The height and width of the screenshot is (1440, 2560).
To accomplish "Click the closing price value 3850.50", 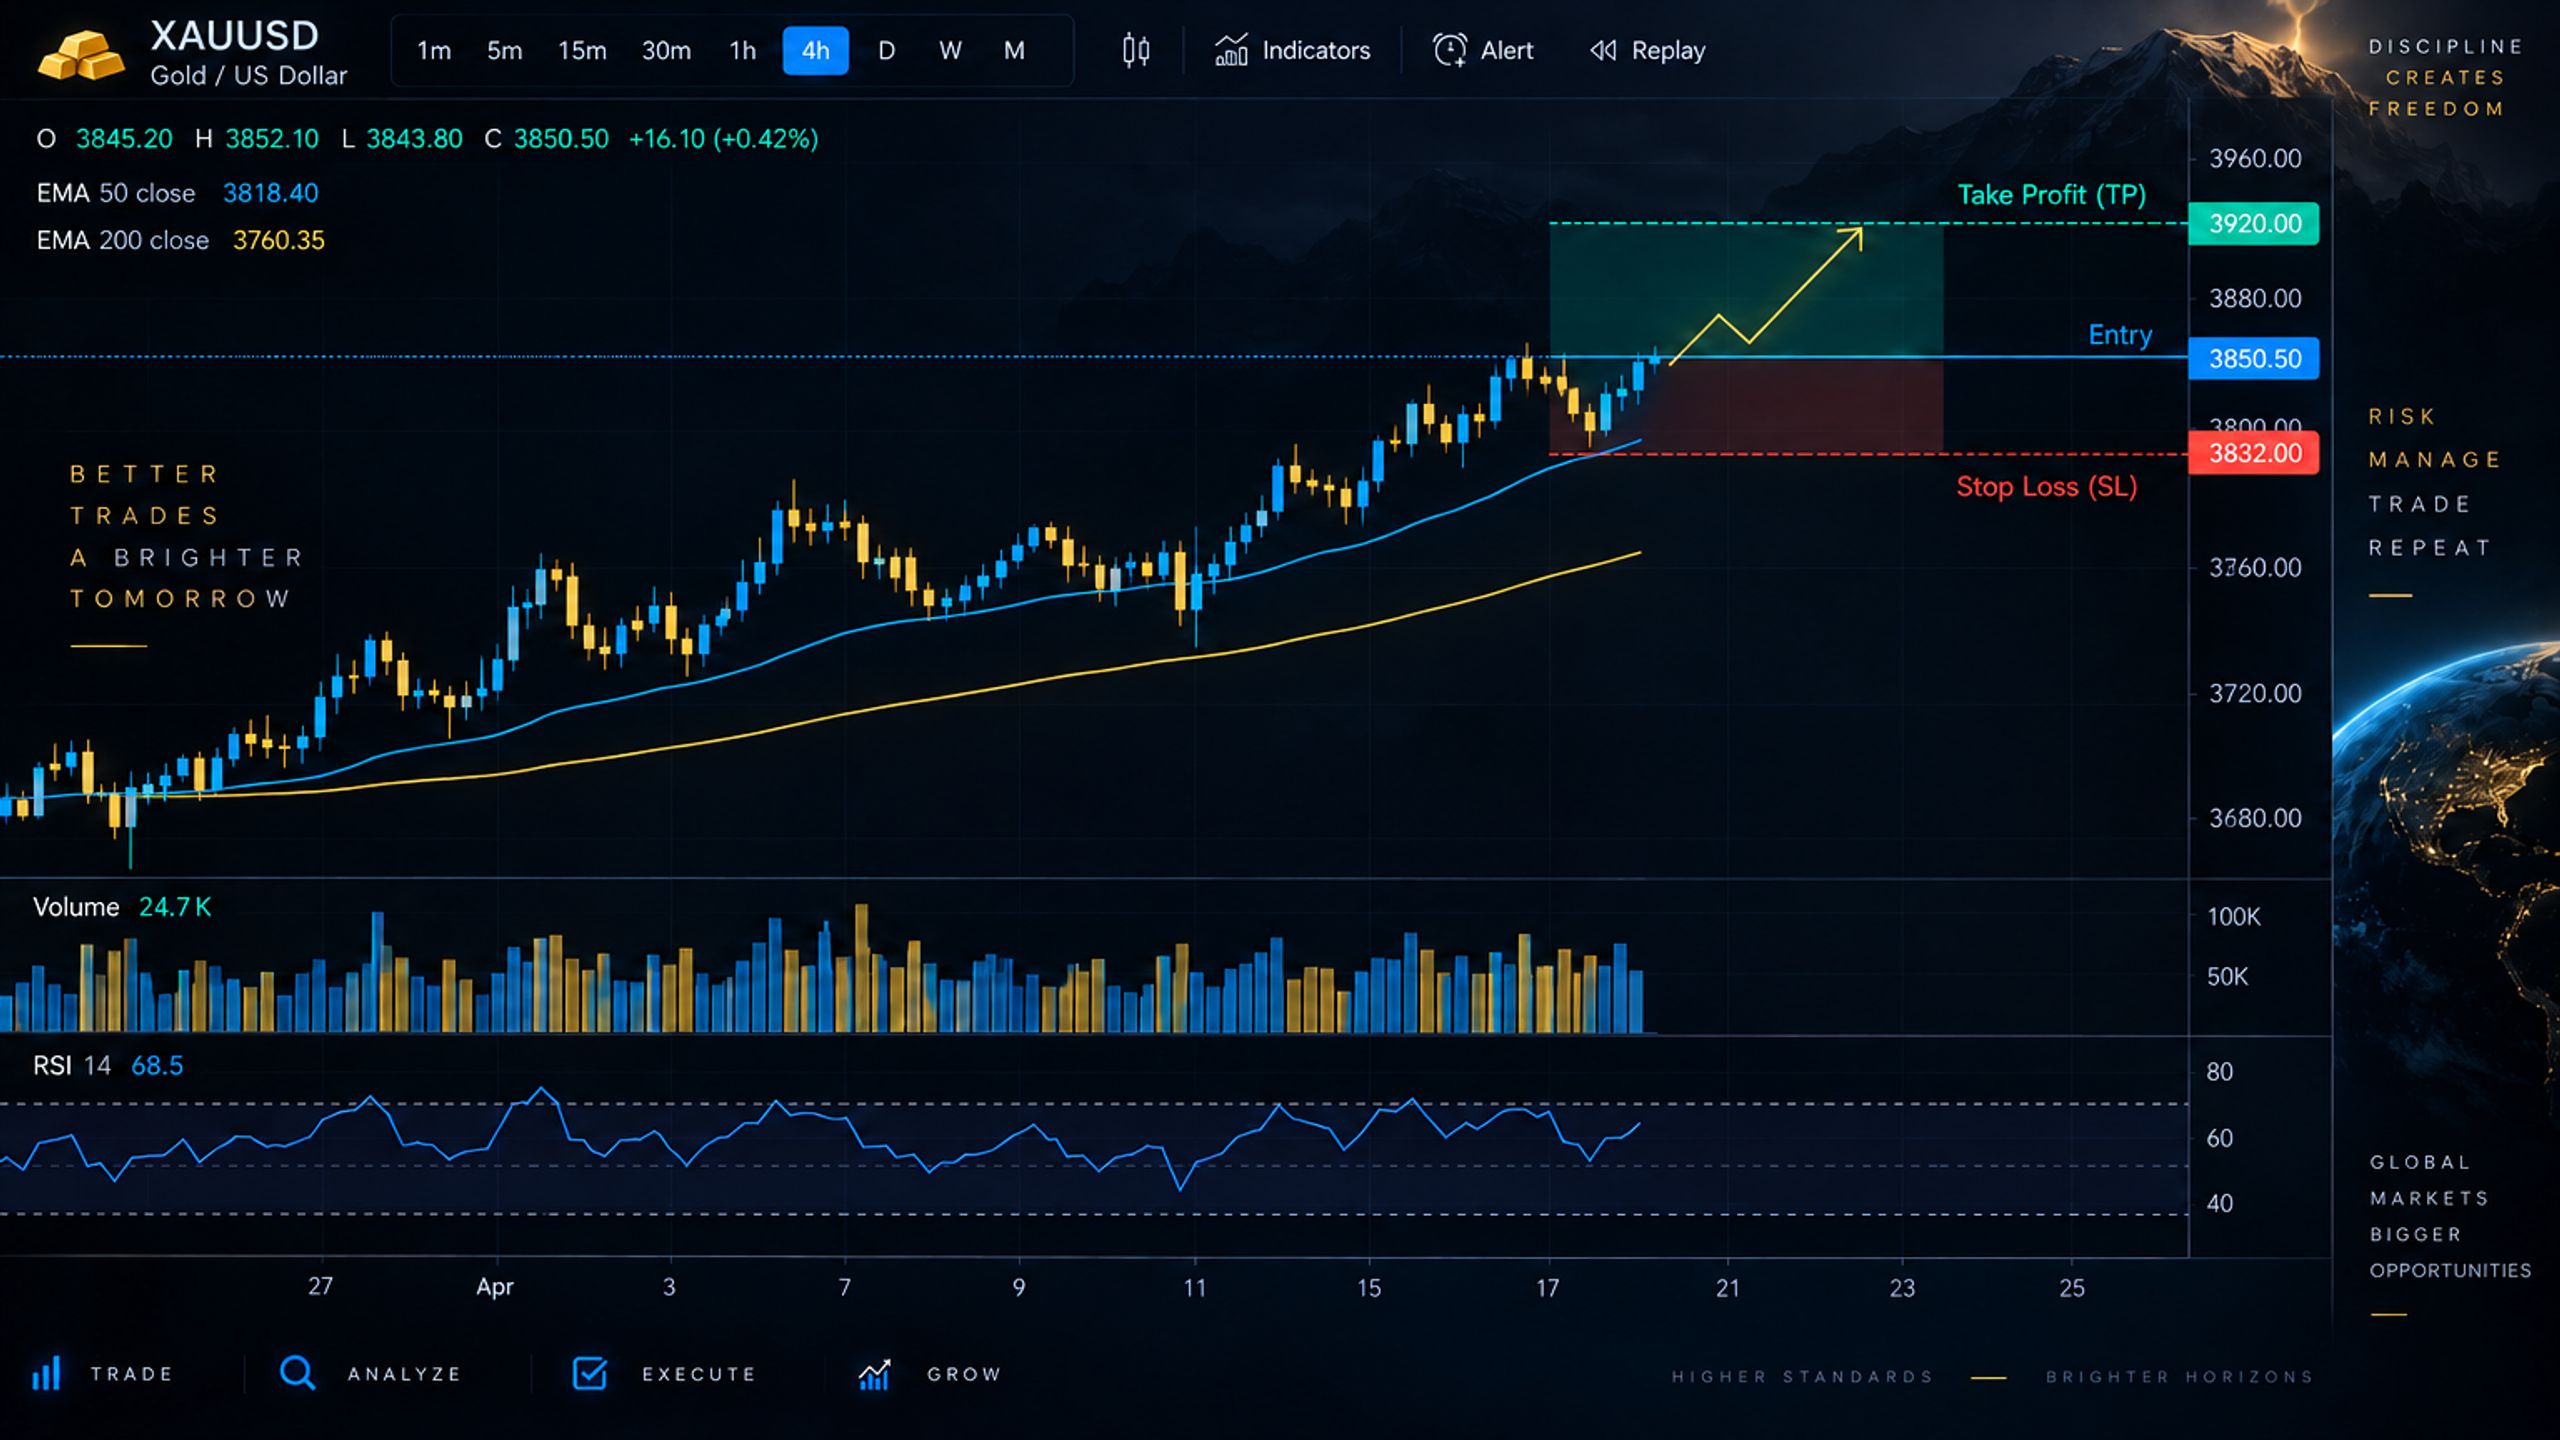I will 561,139.
